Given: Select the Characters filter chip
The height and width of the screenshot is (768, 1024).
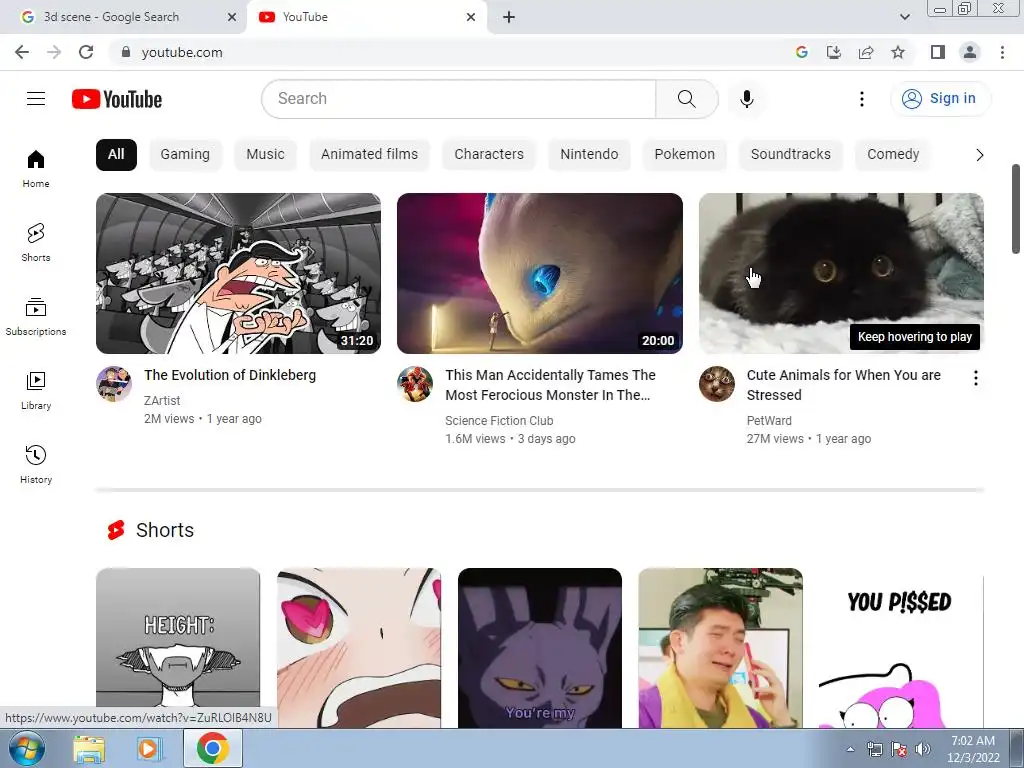Looking at the screenshot, I should (489, 155).
